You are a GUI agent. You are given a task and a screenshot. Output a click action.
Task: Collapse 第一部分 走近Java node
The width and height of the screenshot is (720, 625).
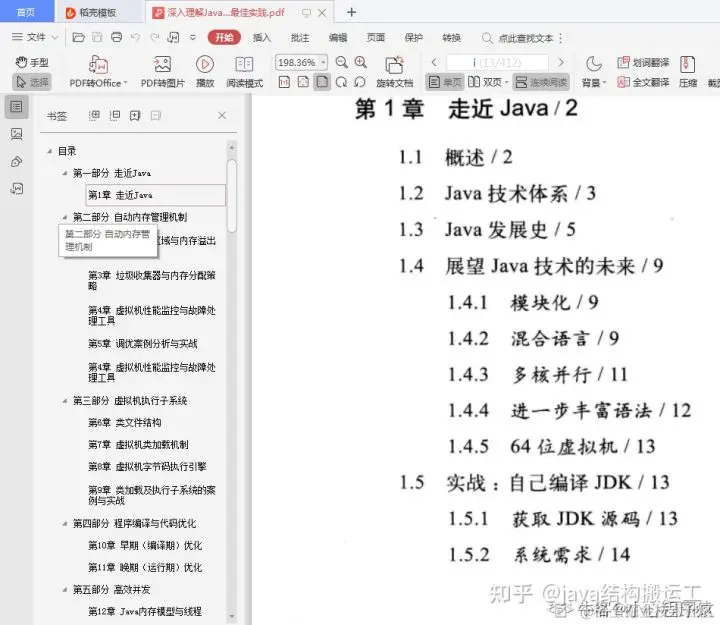coord(65,173)
